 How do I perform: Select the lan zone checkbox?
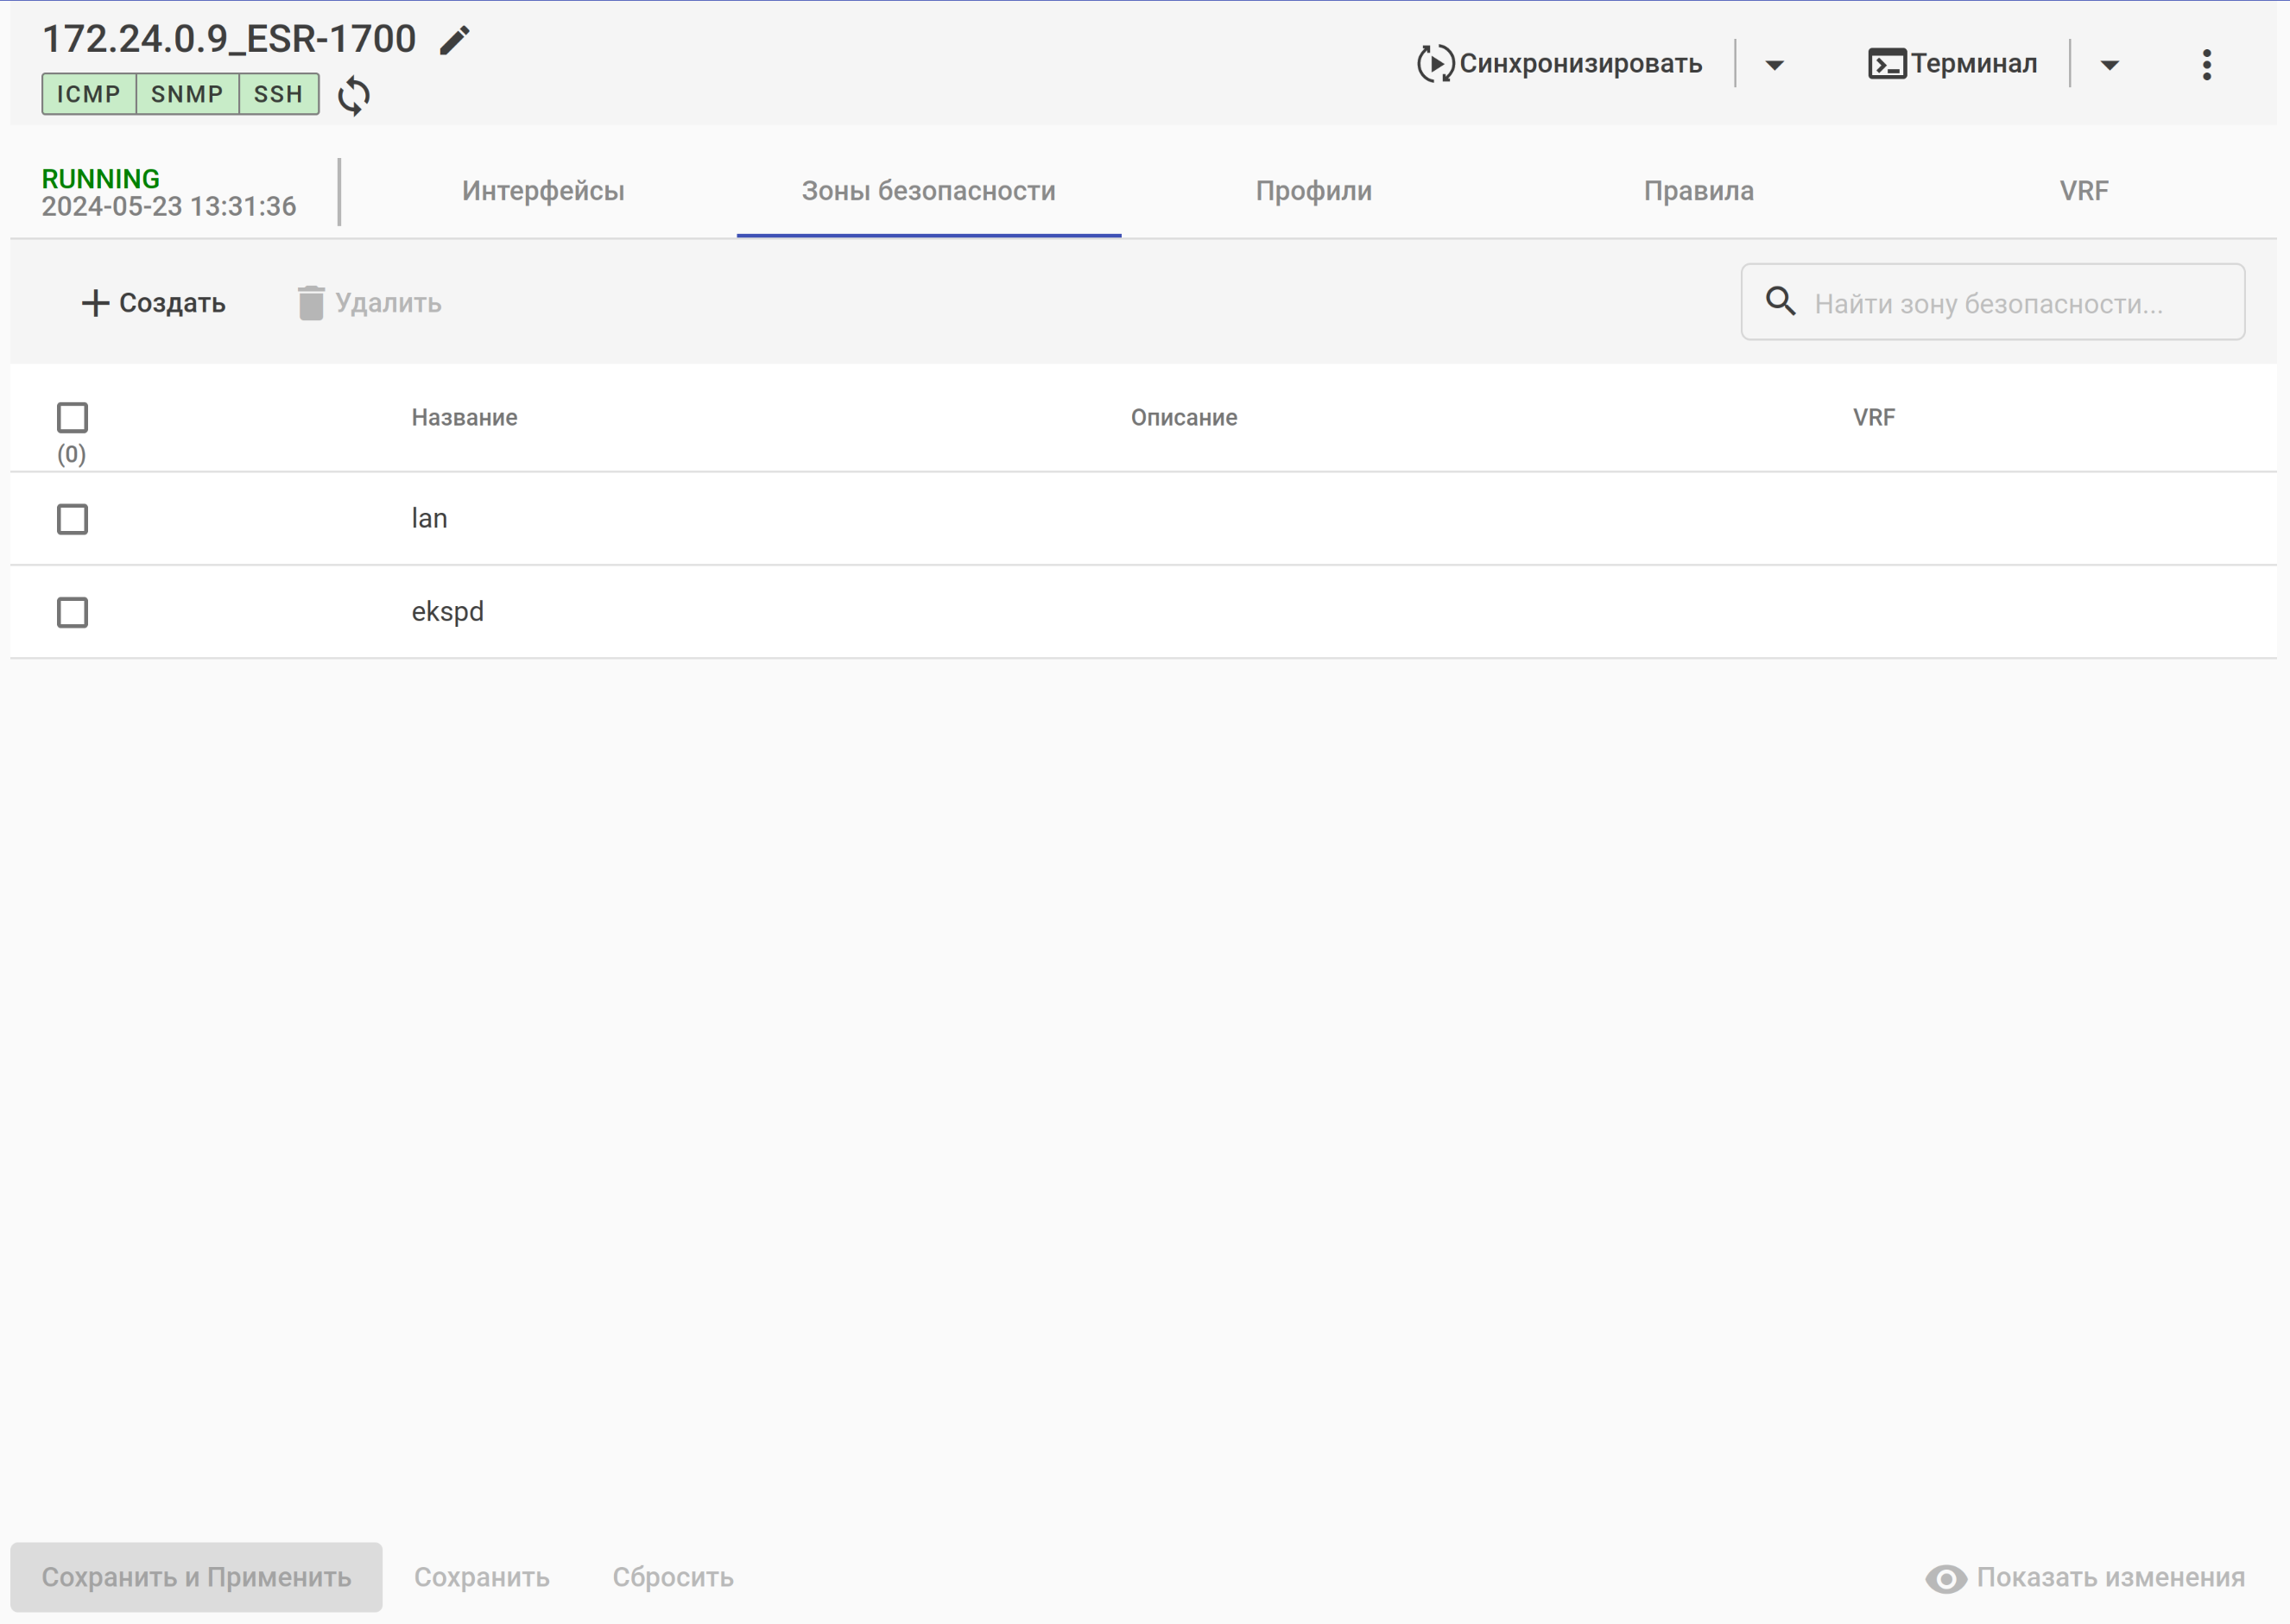[72, 519]
